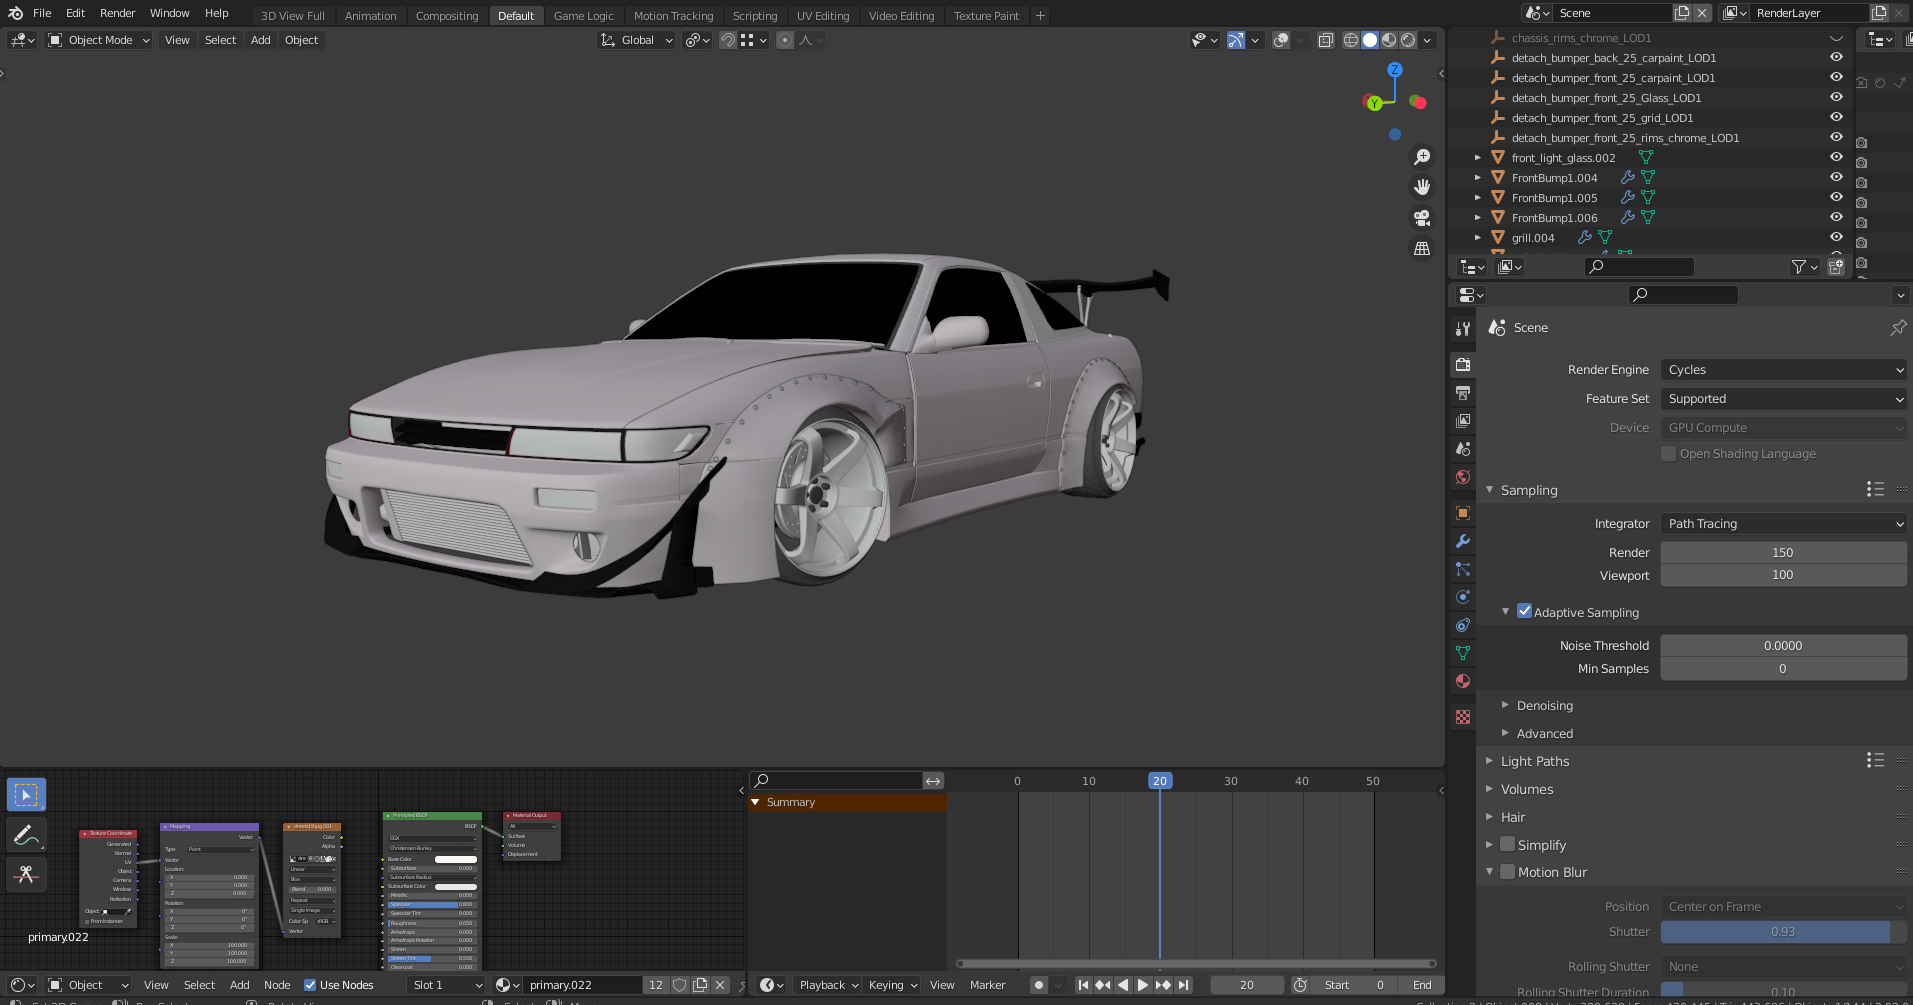Jump to the timeline end frame
Viewport: 1913px width, 1005px height.
tap(1183, 985)
